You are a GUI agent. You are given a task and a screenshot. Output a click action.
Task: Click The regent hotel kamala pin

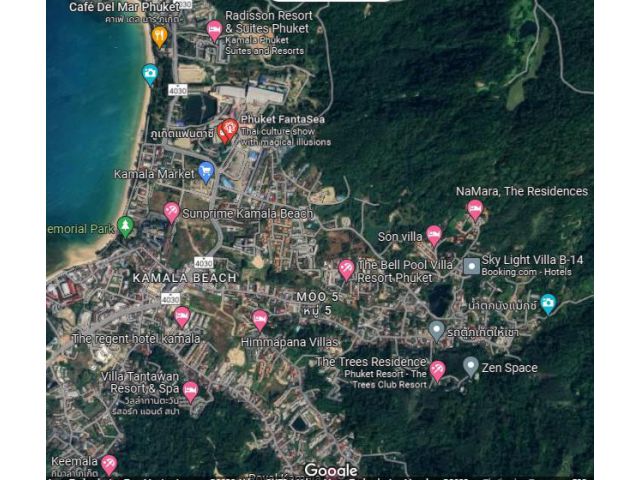[x=182, y=317]
